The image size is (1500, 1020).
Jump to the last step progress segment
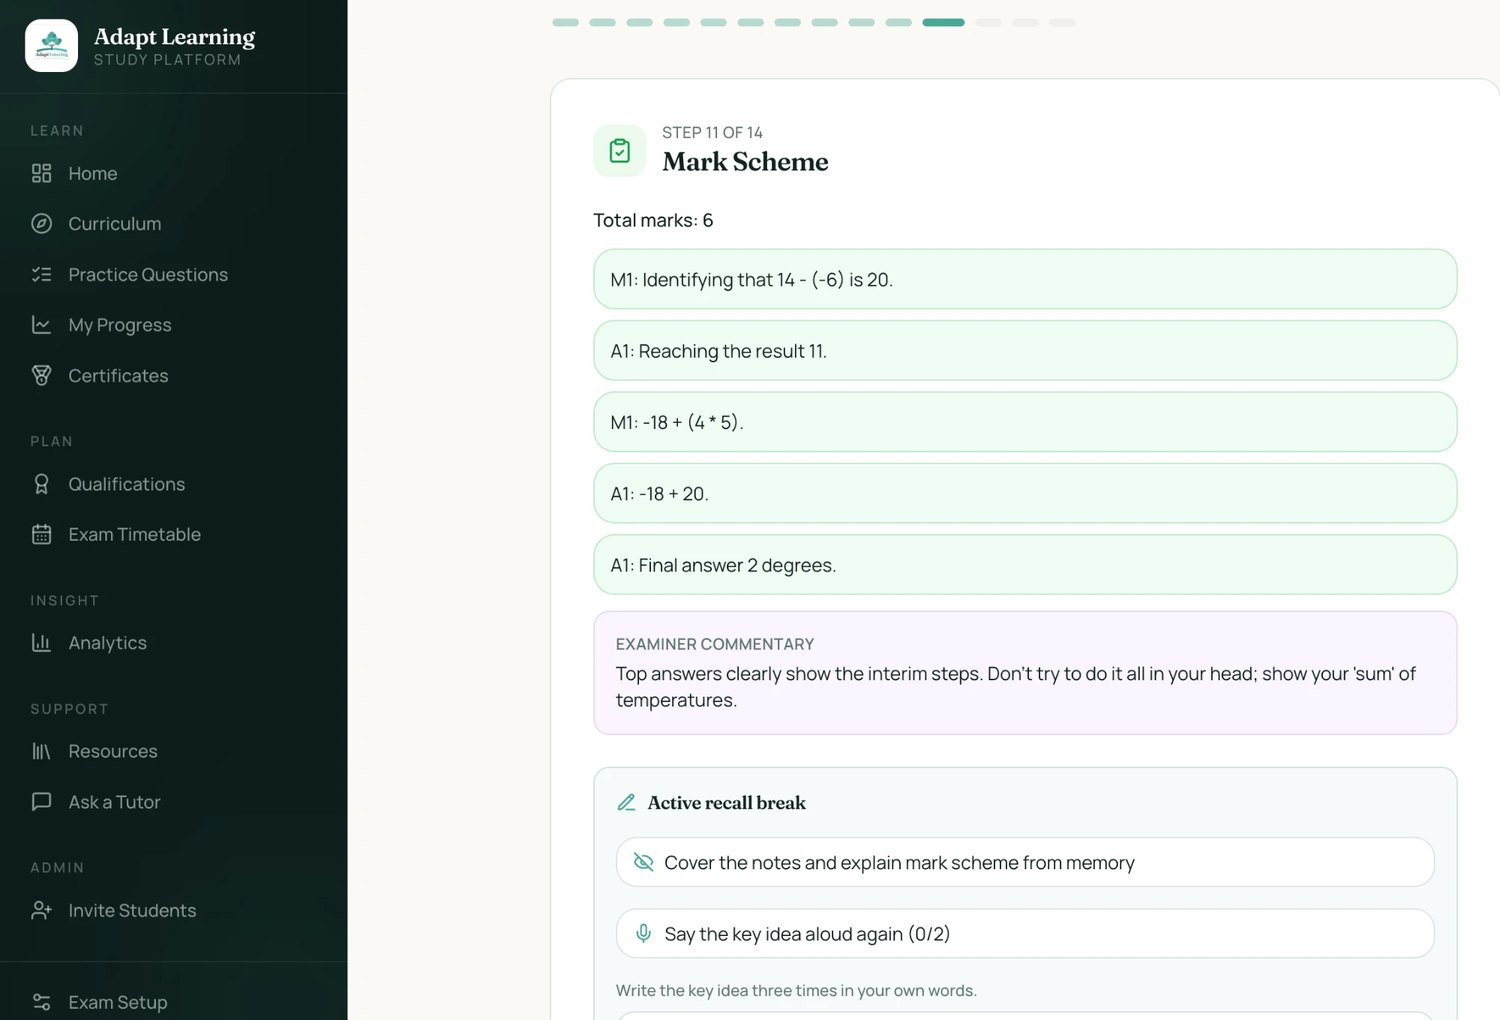(1063, 22)
